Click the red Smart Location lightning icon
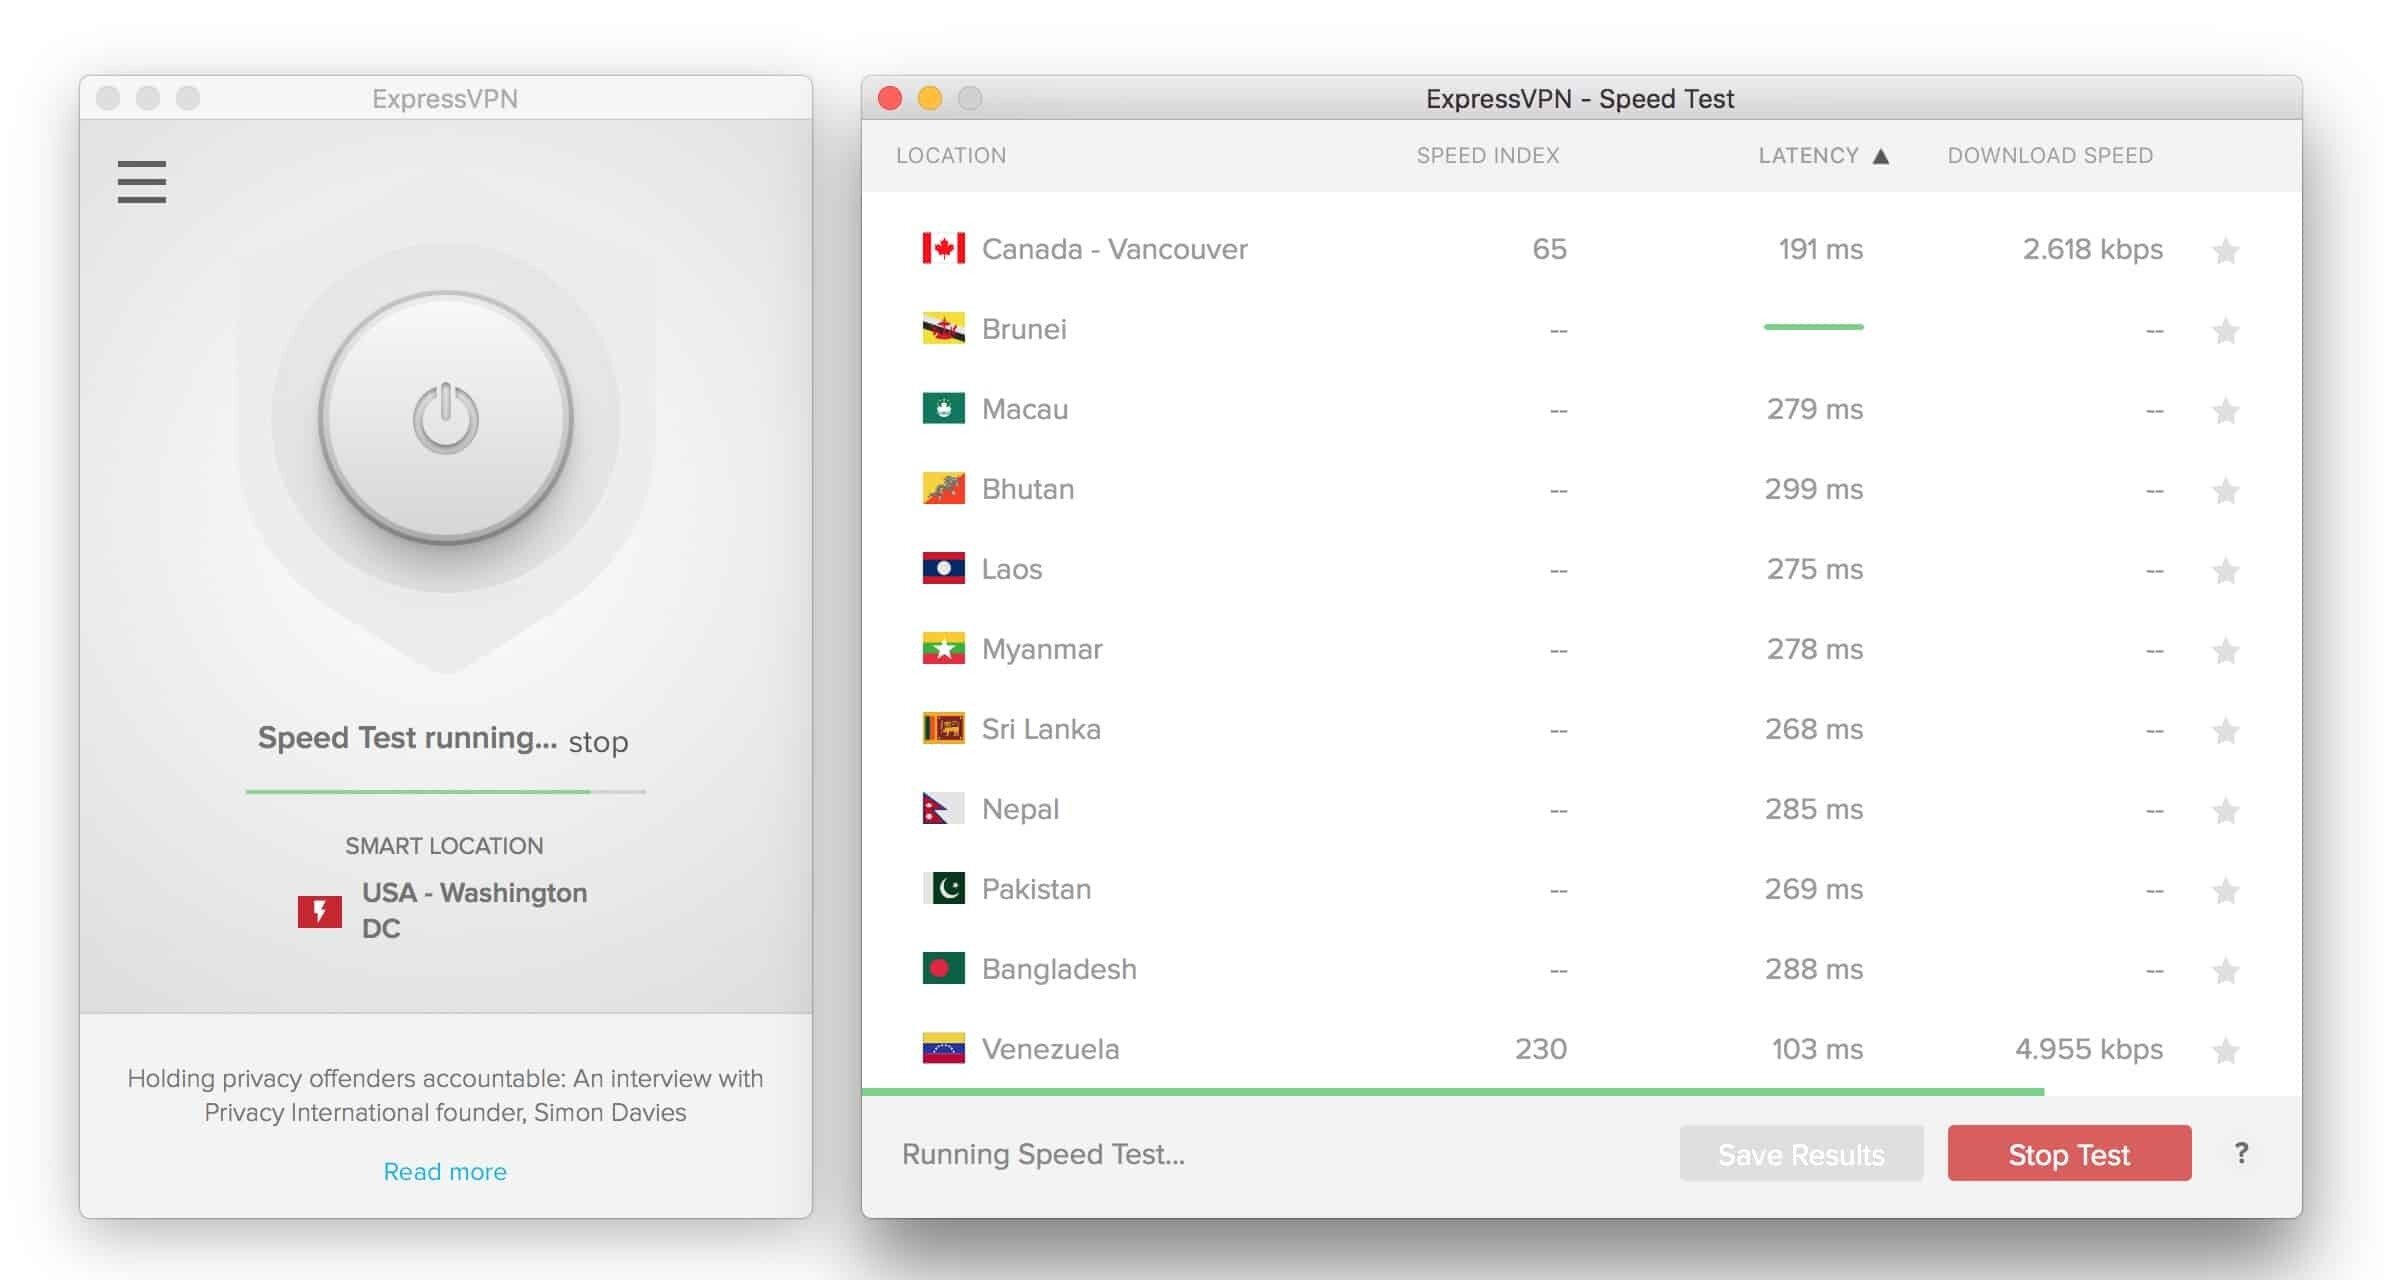Viewport: 2384px width, 1280px height. [x=320, y=911]
